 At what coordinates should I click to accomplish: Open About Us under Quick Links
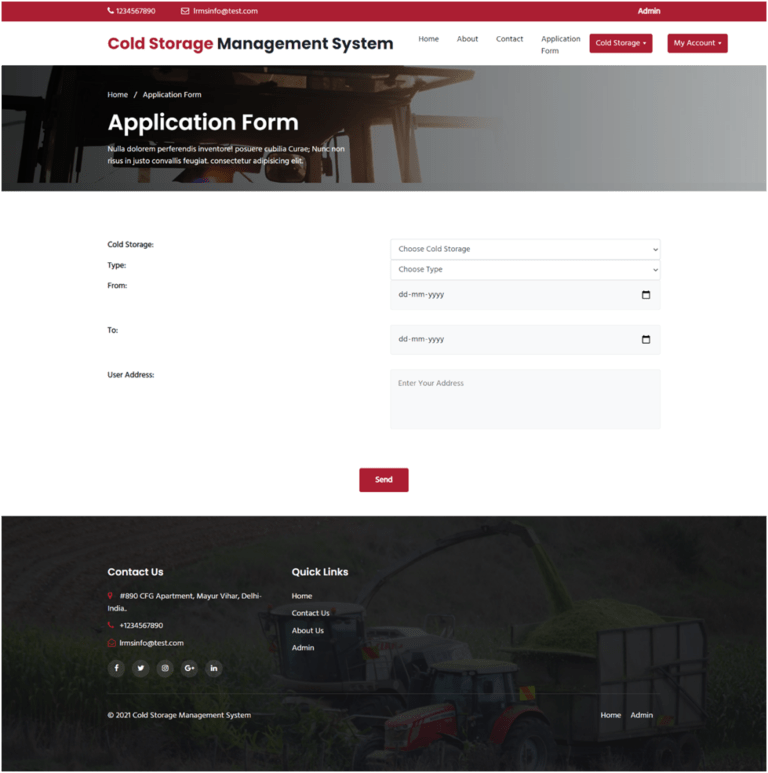coord(308,631)
